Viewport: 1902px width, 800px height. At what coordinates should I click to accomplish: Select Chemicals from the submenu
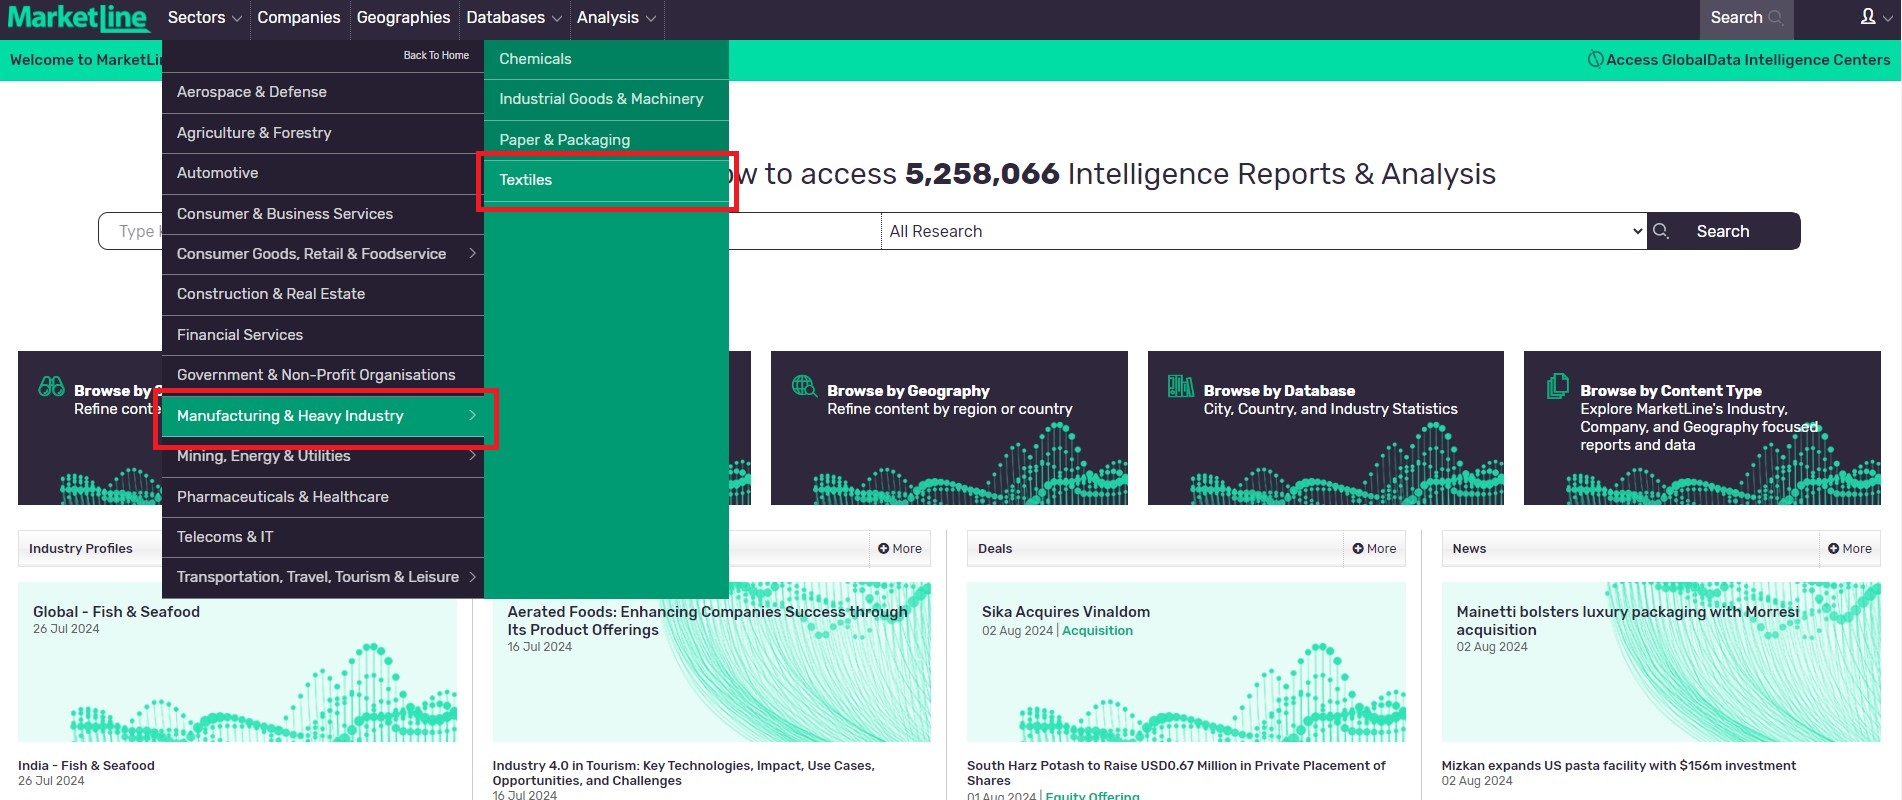535,59
